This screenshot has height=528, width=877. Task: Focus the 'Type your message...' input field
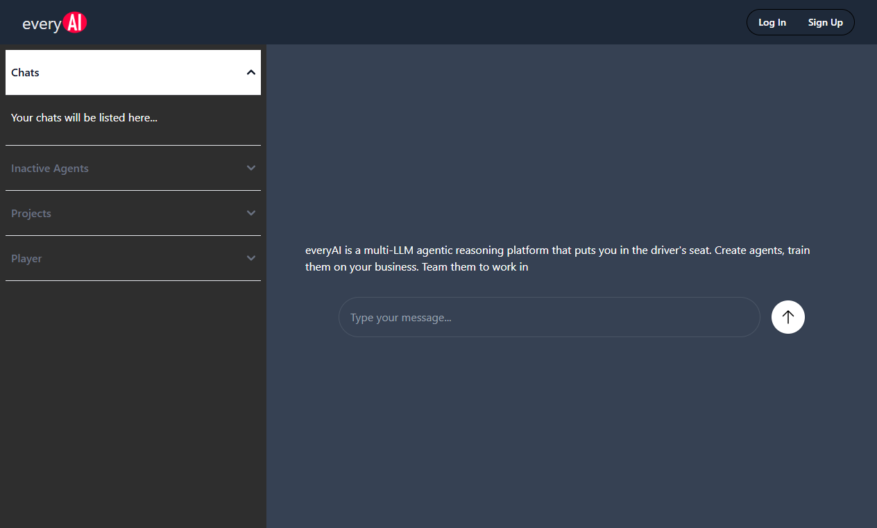pyautogui.click(x=549, y=317)
